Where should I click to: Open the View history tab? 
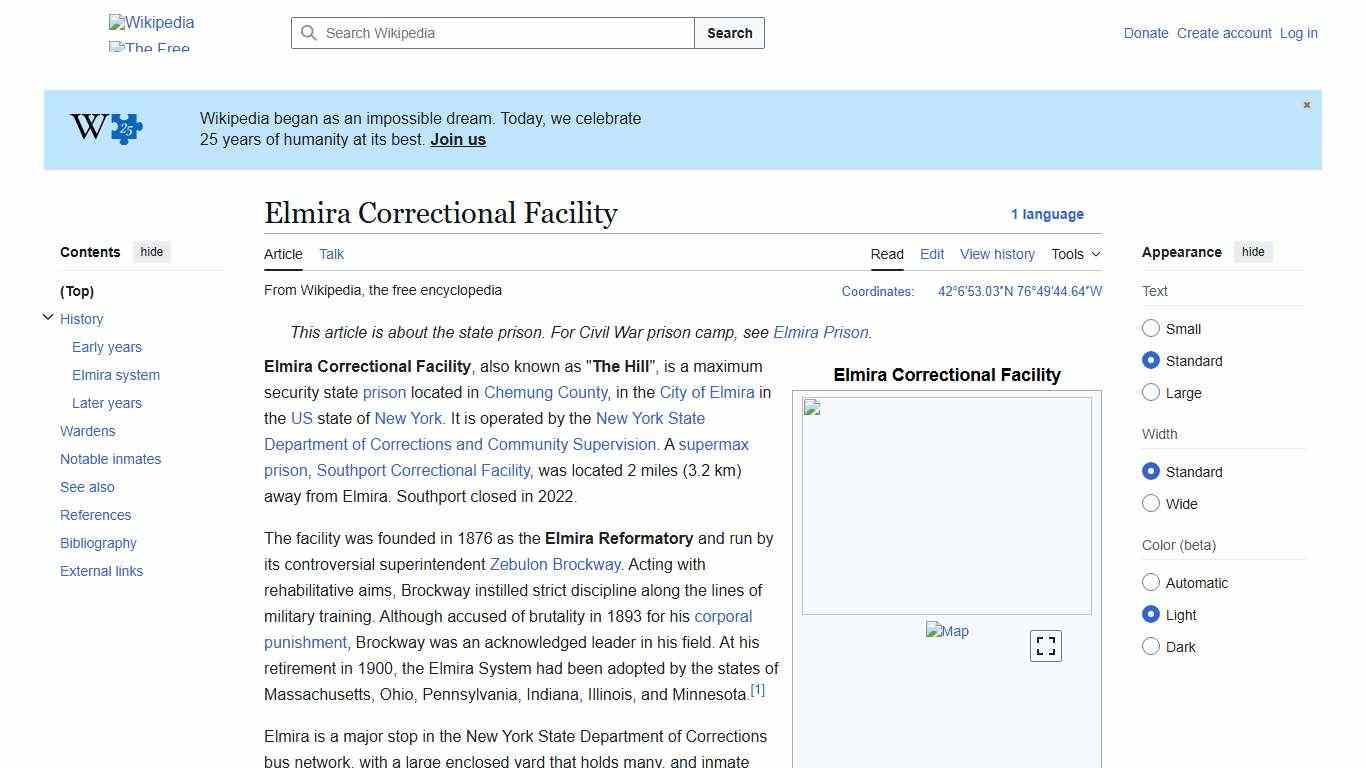click(997, 254)
